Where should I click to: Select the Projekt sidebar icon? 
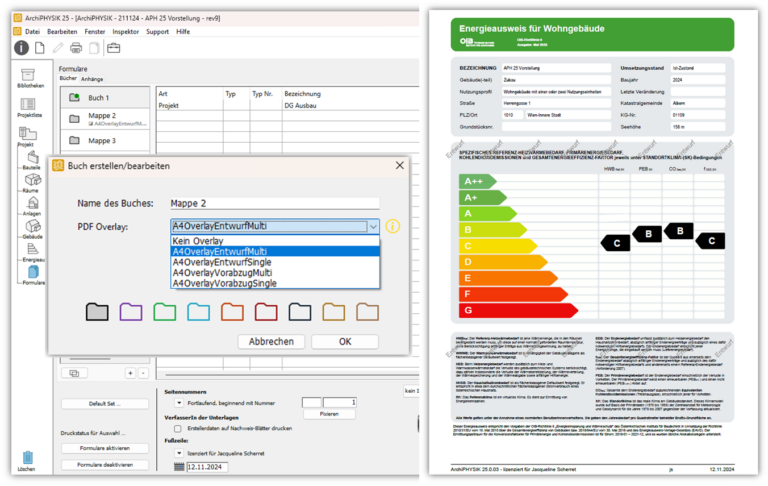point(27,136)
